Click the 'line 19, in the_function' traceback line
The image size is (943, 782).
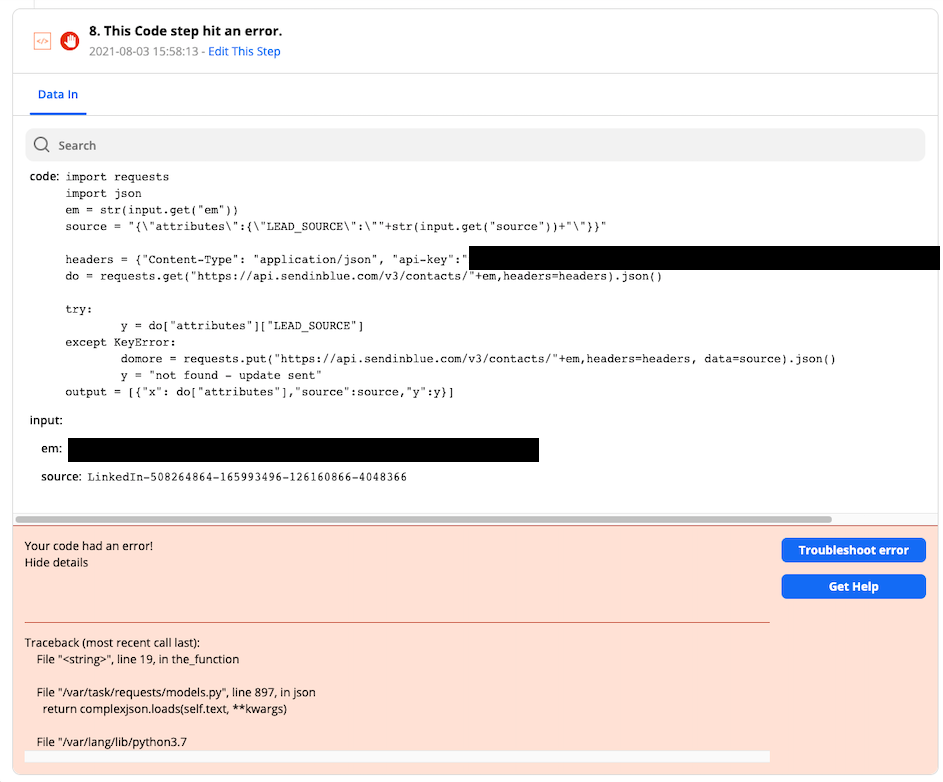click(x=138, y=659)
